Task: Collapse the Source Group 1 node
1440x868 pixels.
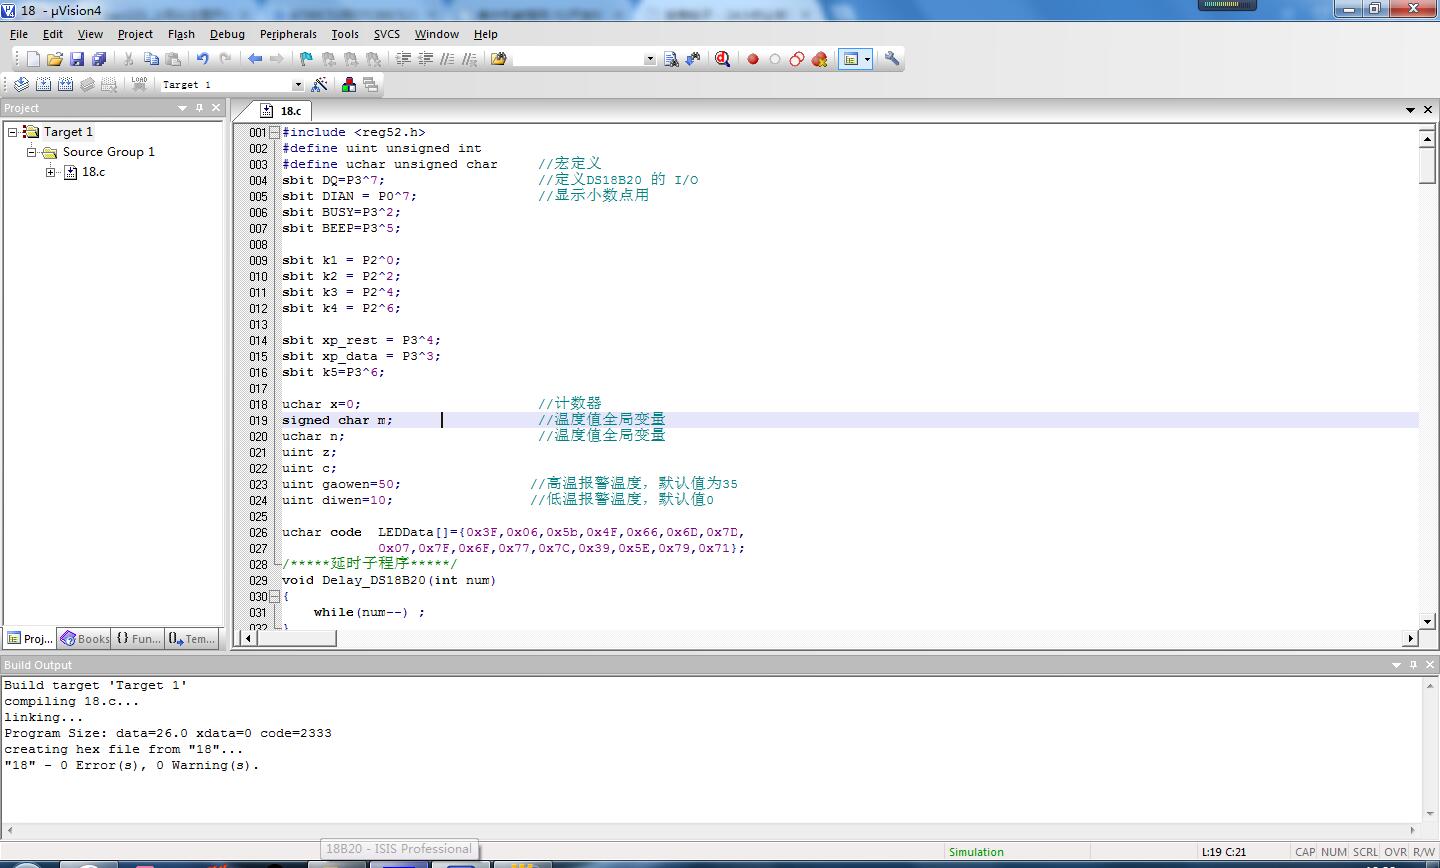Action: (x=32, y=152)
